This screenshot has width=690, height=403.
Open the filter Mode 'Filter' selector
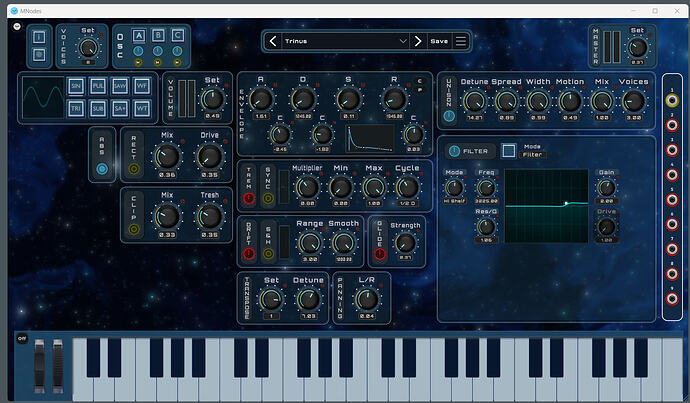pyautogui.click(x=532, y=155)
